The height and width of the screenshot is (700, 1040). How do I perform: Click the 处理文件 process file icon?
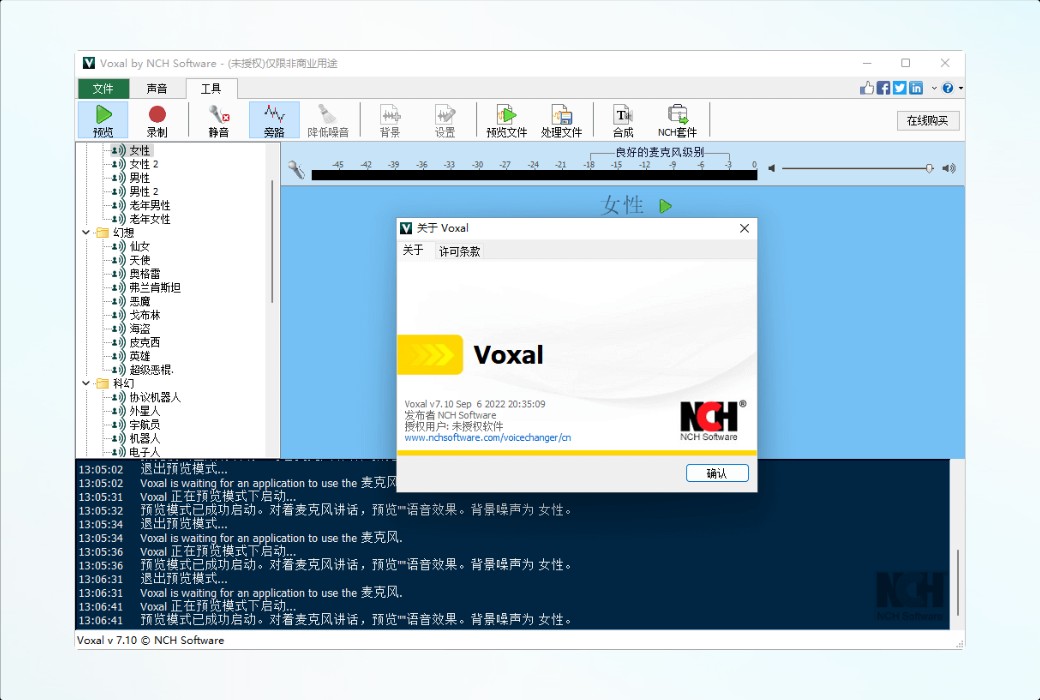[x=561, y=114]
